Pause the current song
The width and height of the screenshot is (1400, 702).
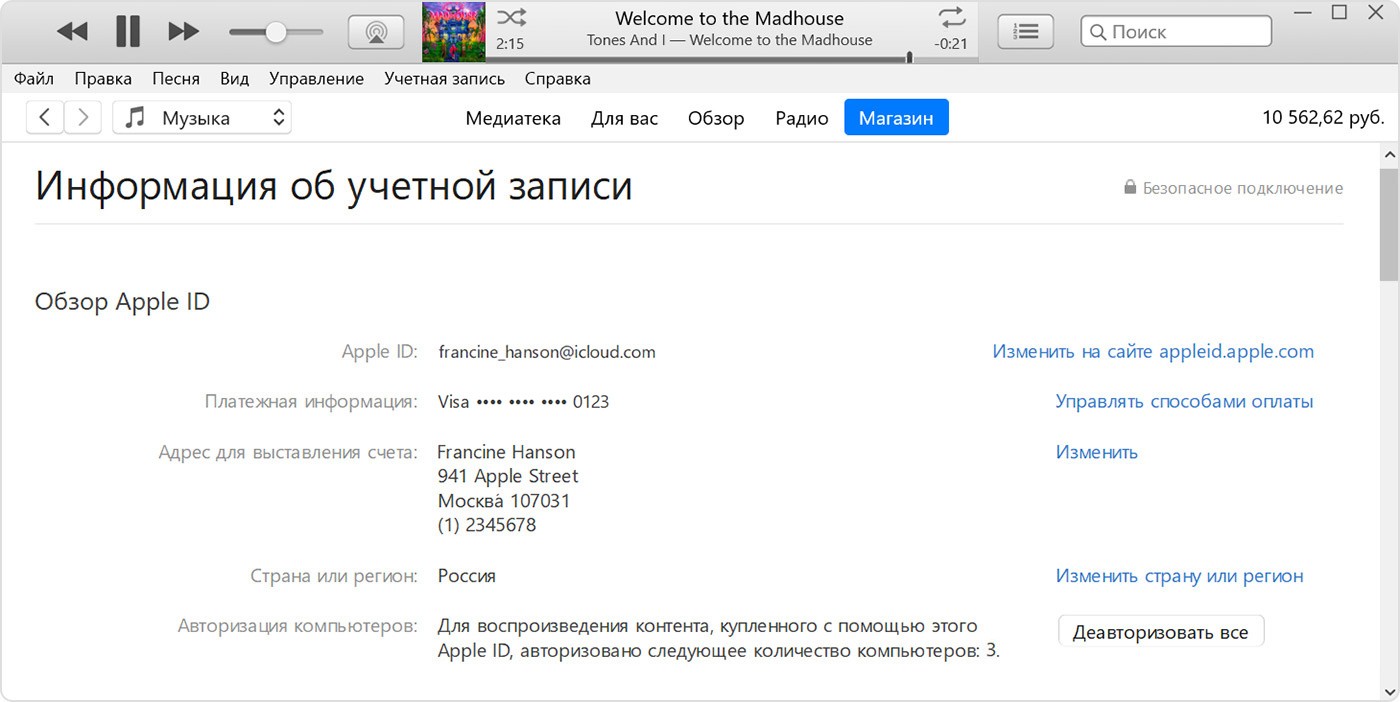[128, 32]
